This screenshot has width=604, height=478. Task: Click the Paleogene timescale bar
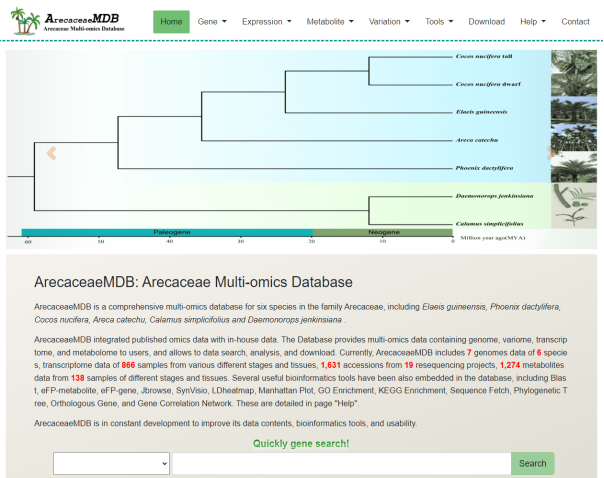pyautogui.click(x=167, y=232)
